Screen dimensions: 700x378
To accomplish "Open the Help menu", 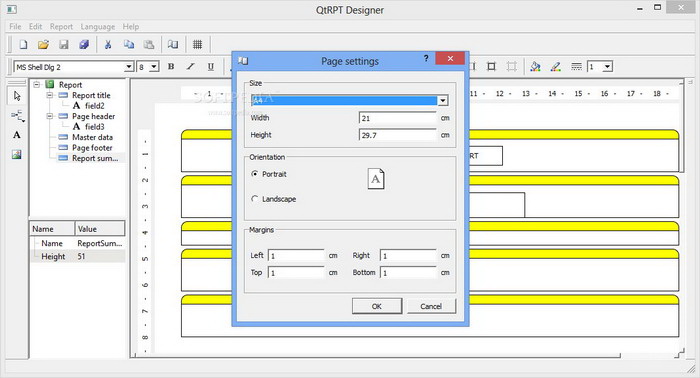I will (131, 26).
